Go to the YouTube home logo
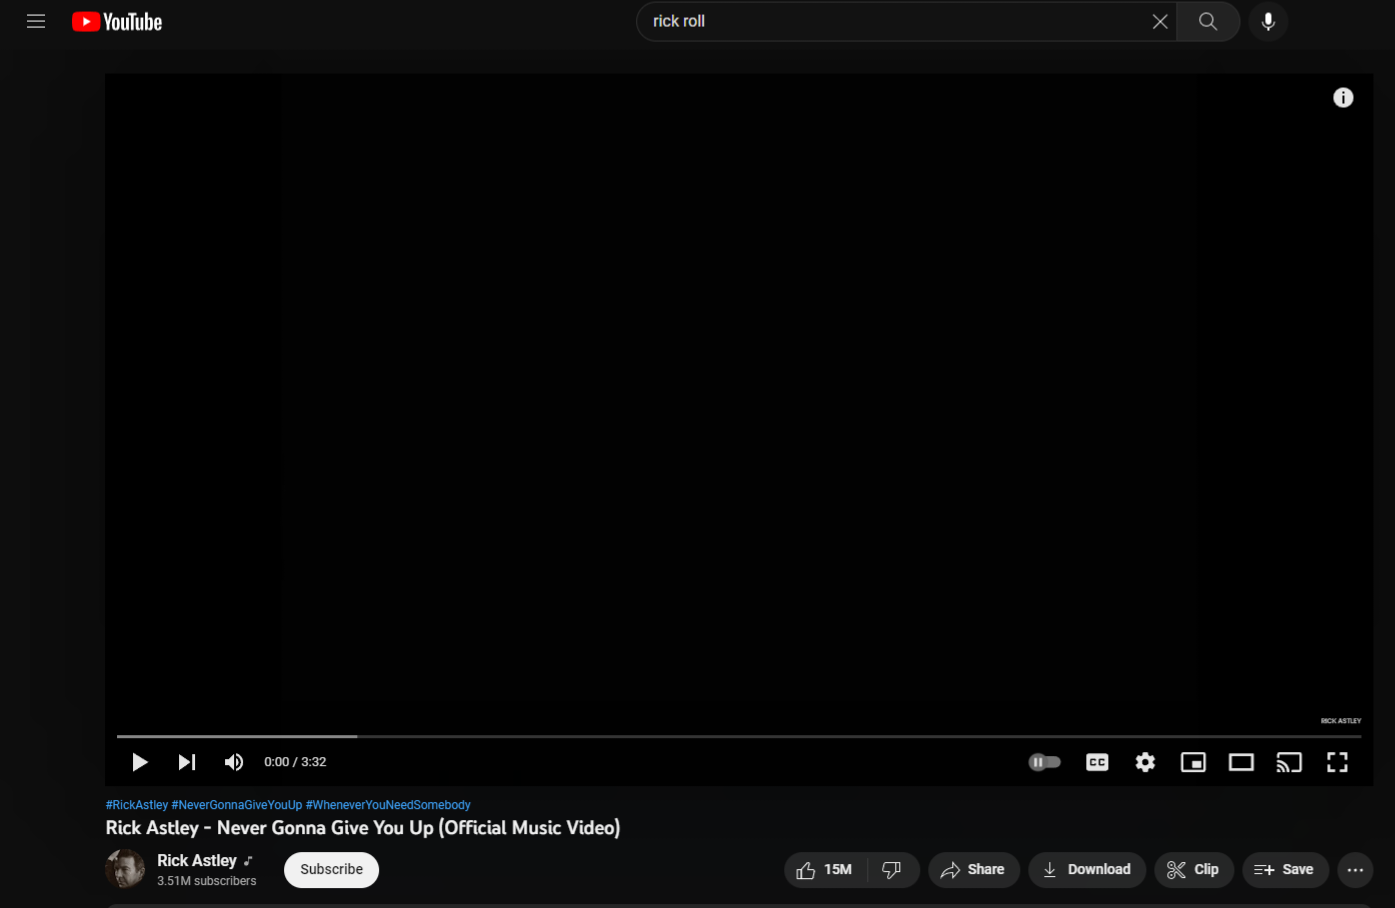This screenshot has height=908, width=1395. pyautogui.click(x=117, y=22)
